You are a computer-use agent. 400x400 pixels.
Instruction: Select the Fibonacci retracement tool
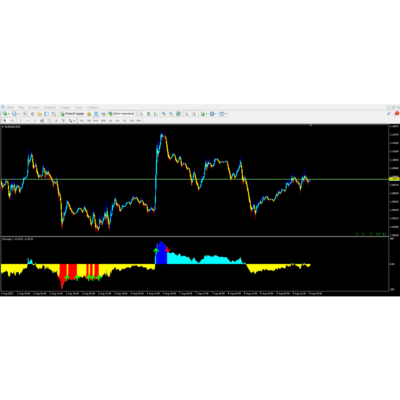(x=49, y=121)
